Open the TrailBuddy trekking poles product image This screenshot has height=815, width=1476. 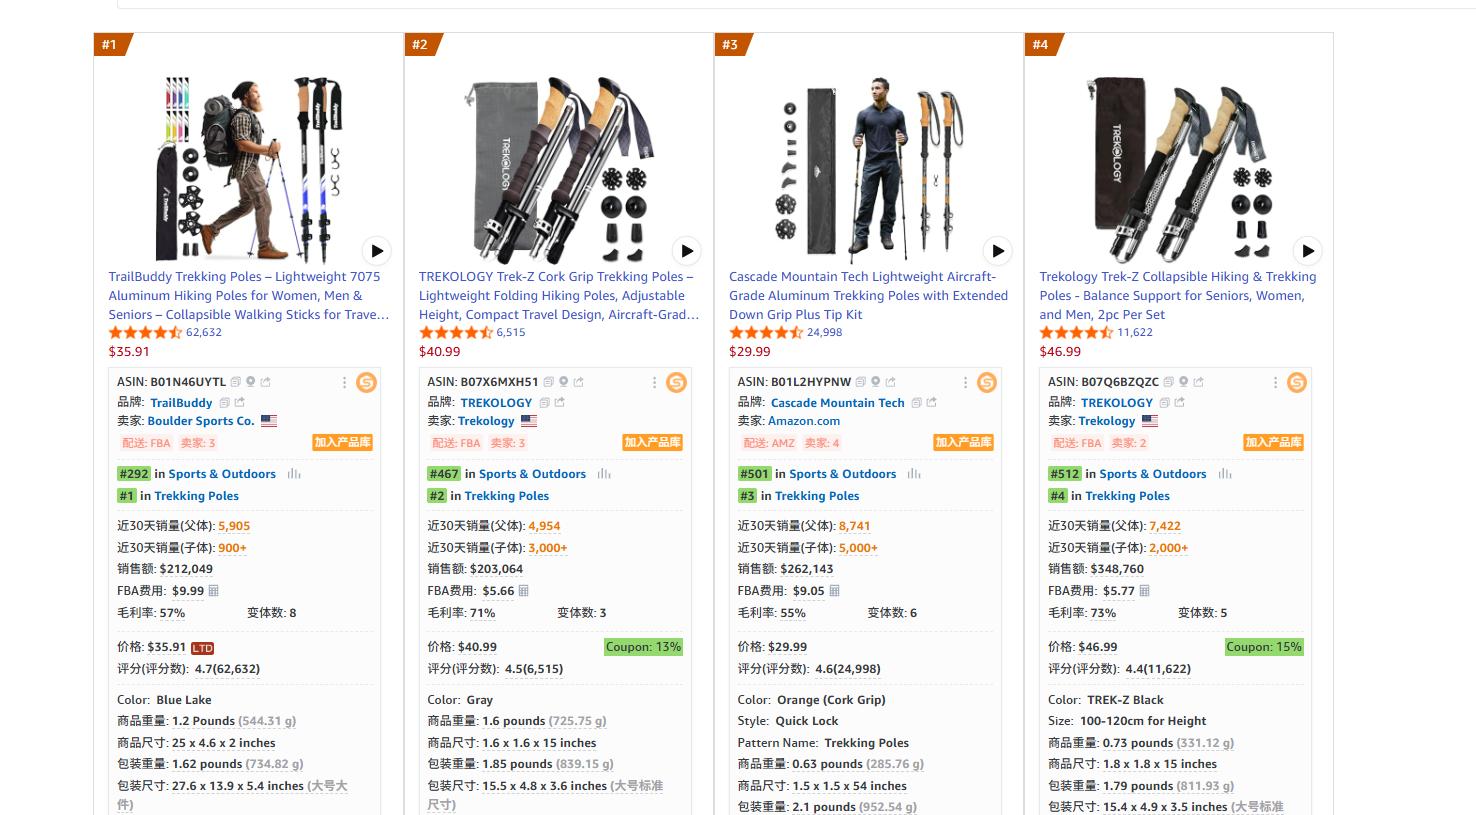pos(248,167)
